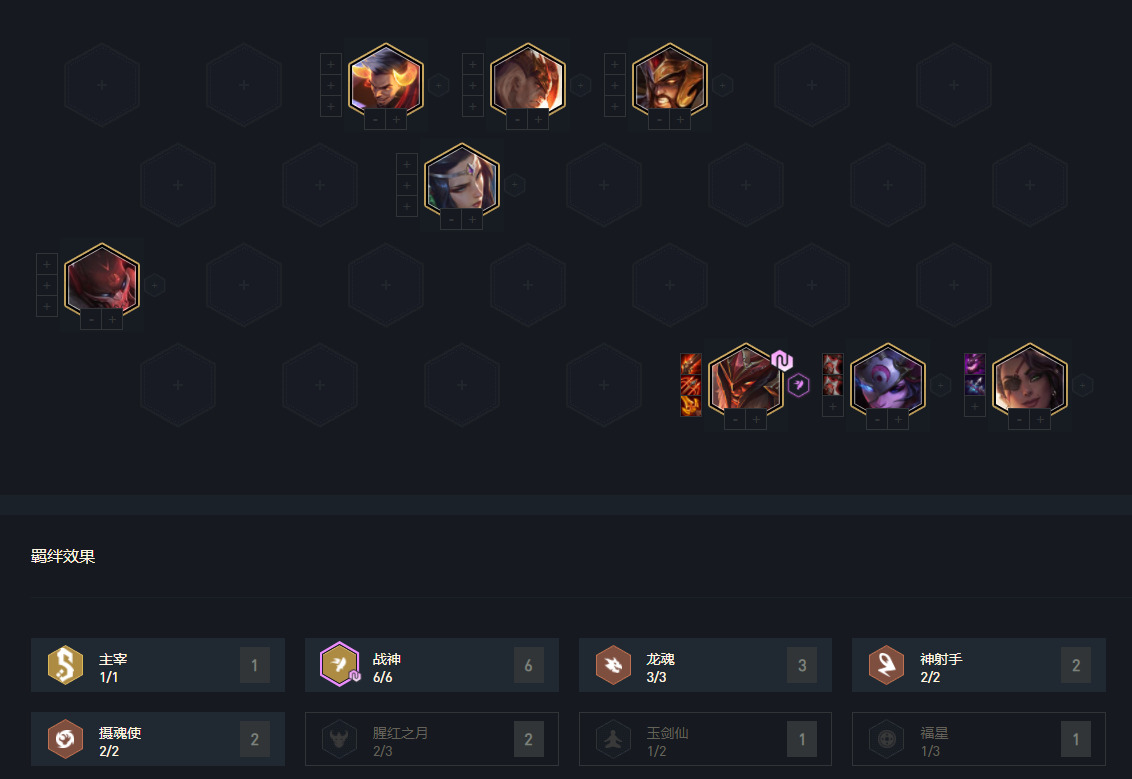This screenshot has height=779, width=1132.
Task: Open the 战神 trait hexagon icon
Action: click(339, 664)
